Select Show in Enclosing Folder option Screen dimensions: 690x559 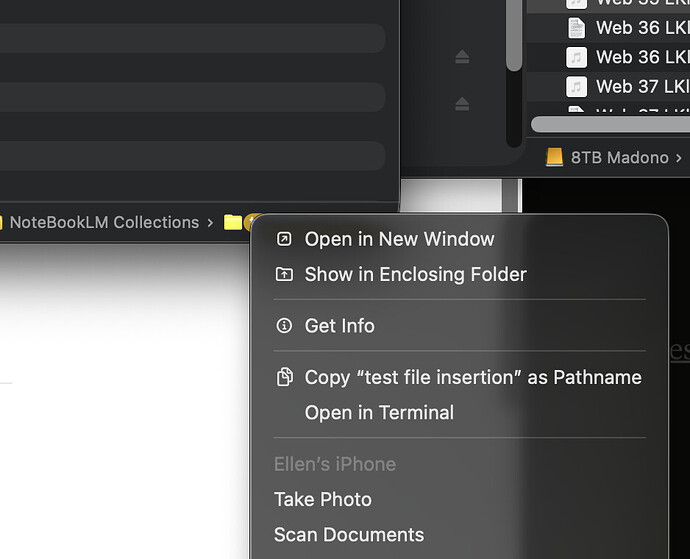[x=415, y=274]
